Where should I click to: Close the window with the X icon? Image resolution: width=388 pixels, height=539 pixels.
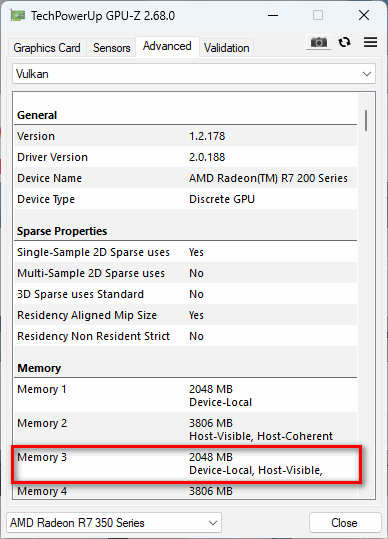364,15
